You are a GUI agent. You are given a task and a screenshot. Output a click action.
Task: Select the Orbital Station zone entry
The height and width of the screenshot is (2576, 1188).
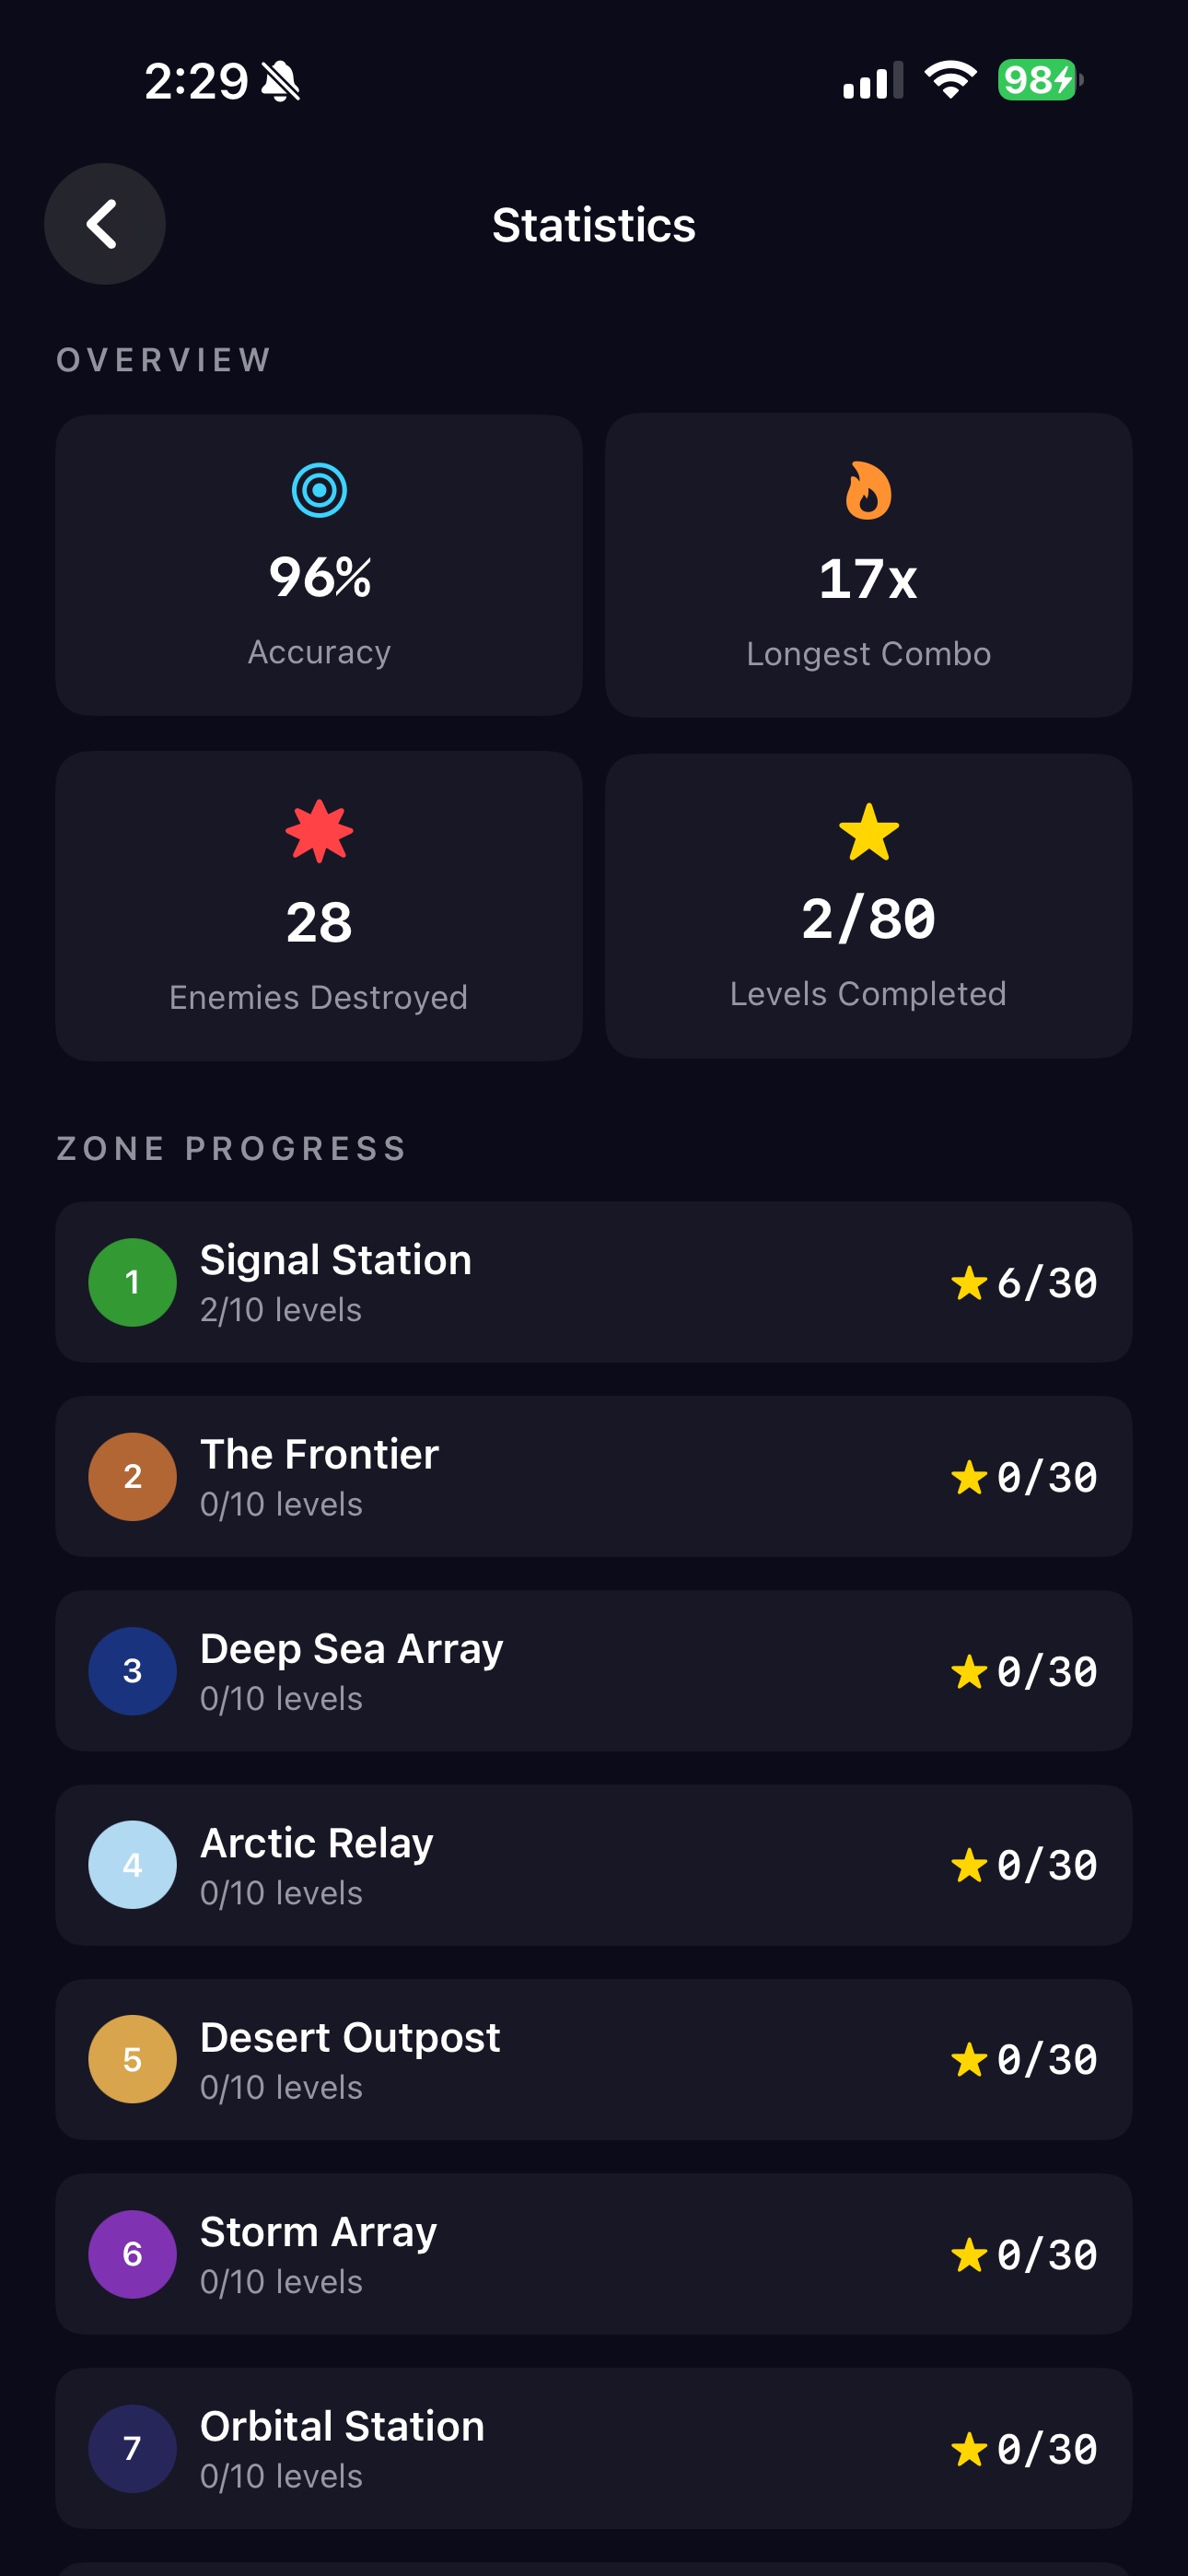point(594,2448)
